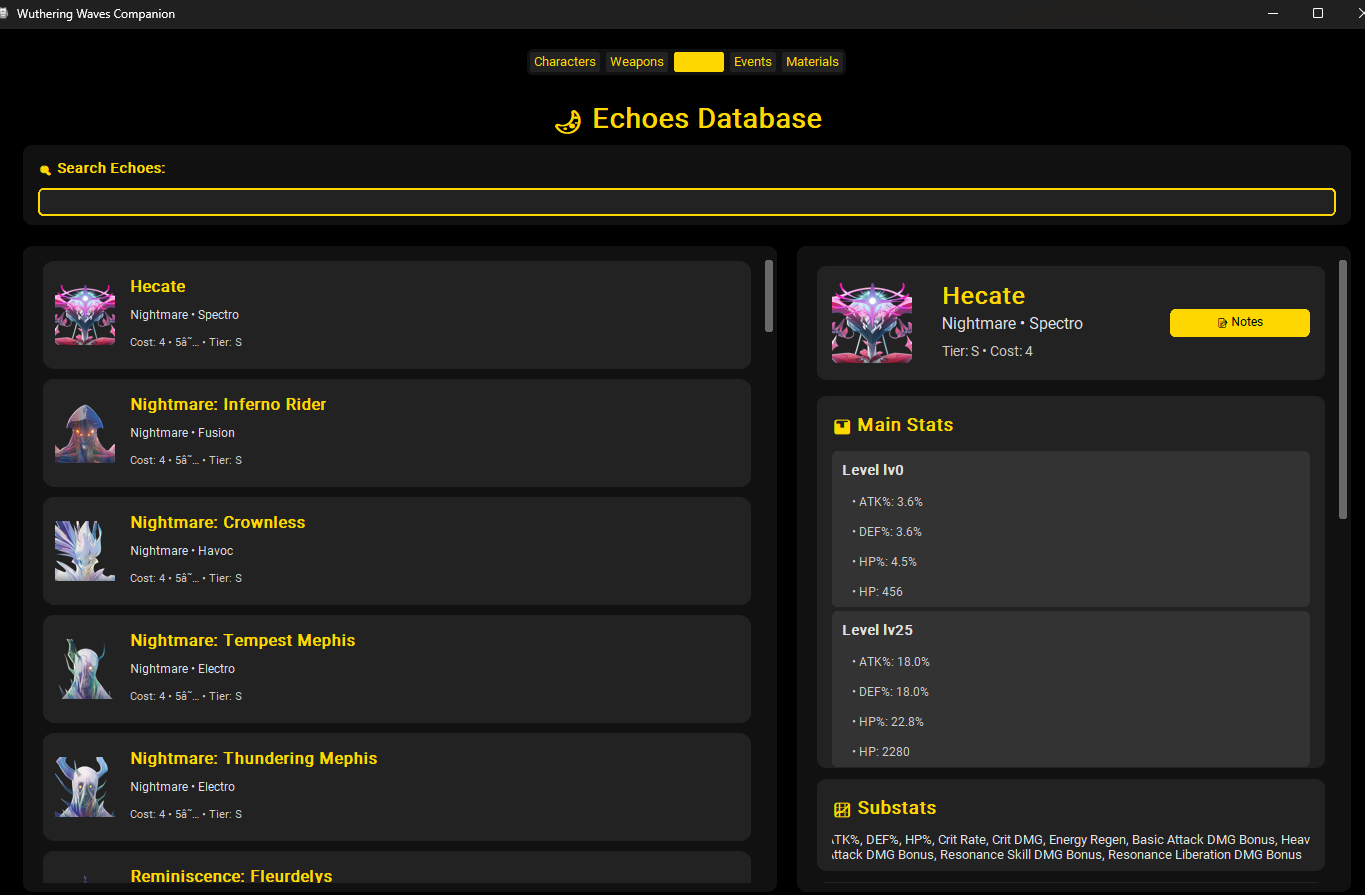1365x895 pixels.
Task: Click the HP%: 4.5% stat line
Action: [884, 562]
